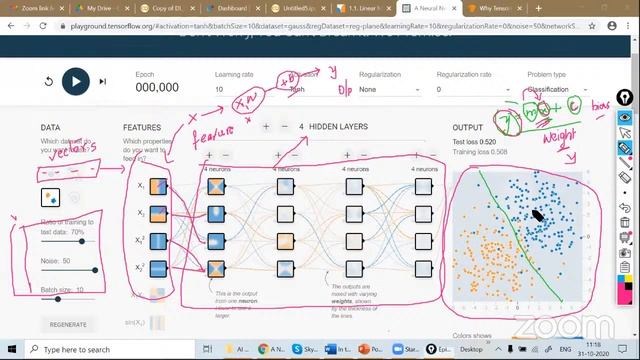Play the training run button
Screen dimensions: 640x360
coord(76,82)
